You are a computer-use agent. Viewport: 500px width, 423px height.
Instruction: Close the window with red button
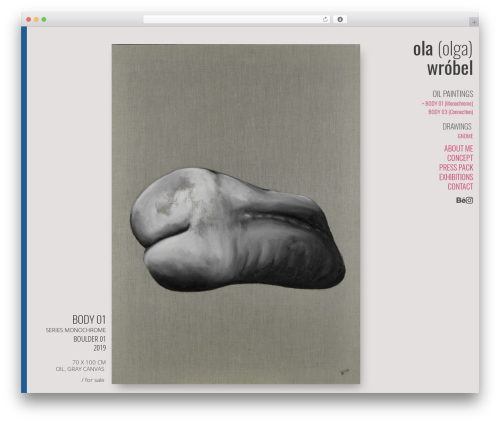coord(29,20)
